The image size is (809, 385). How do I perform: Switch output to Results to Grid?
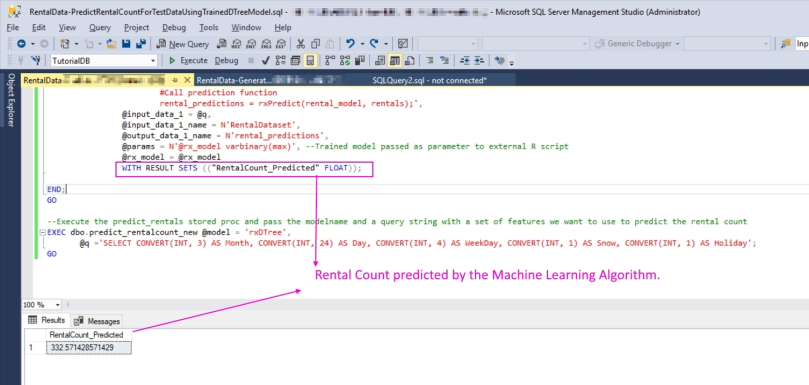pos(395,60)
